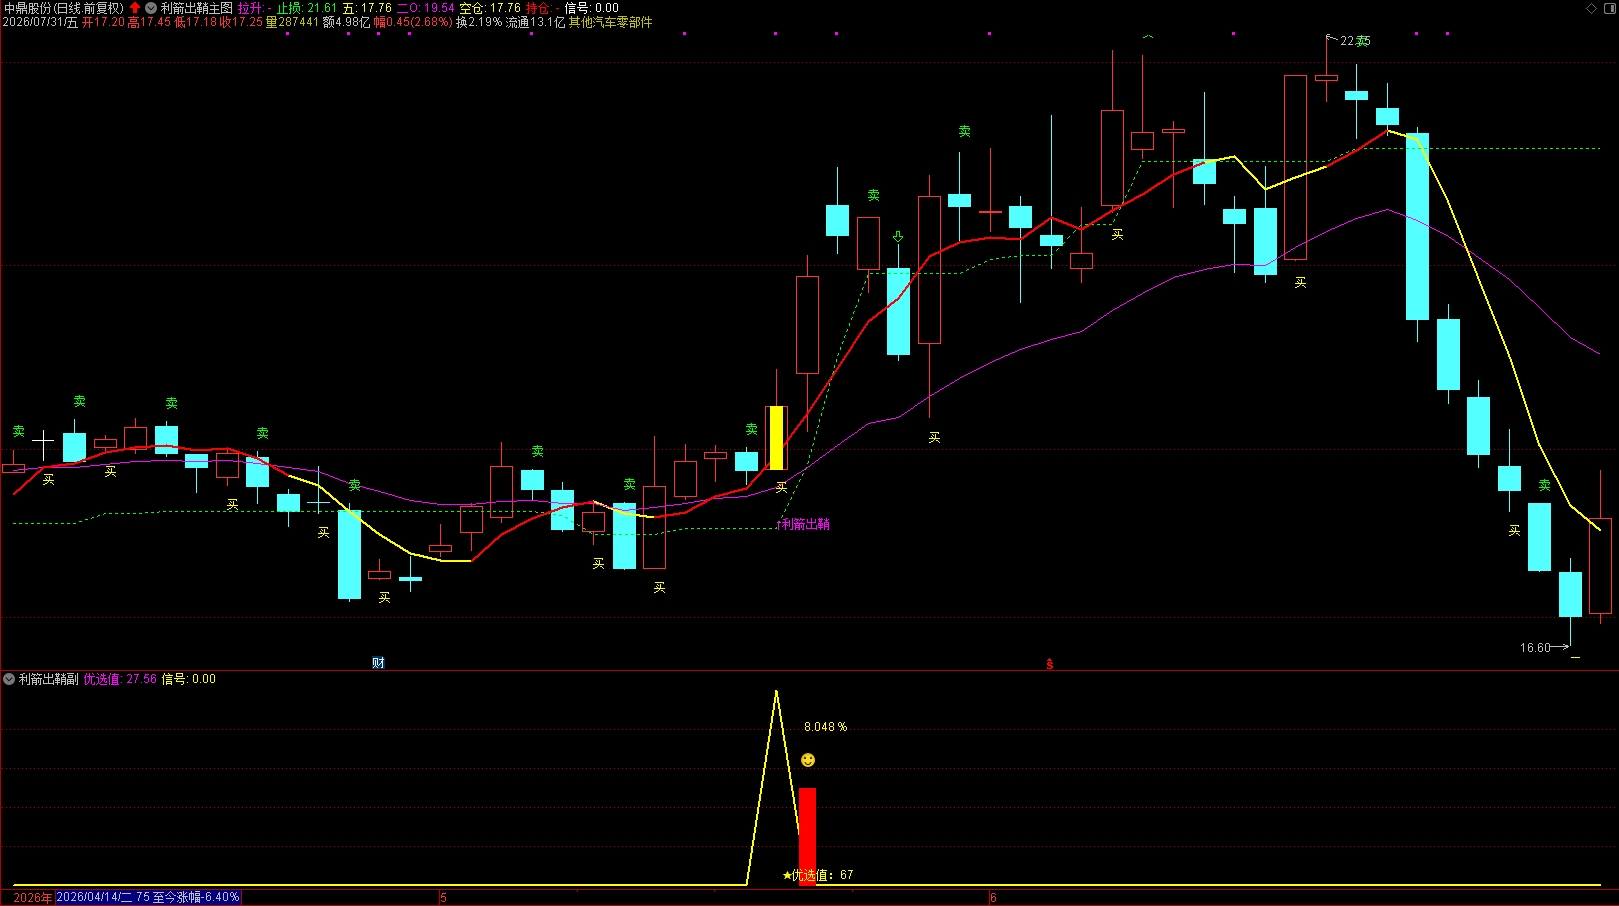The width and height of the screenshot is (1619, 906).
Task: Expand the 利箭出鞘主图 indicator dropdown arrow
Action: tap(151, 8)
